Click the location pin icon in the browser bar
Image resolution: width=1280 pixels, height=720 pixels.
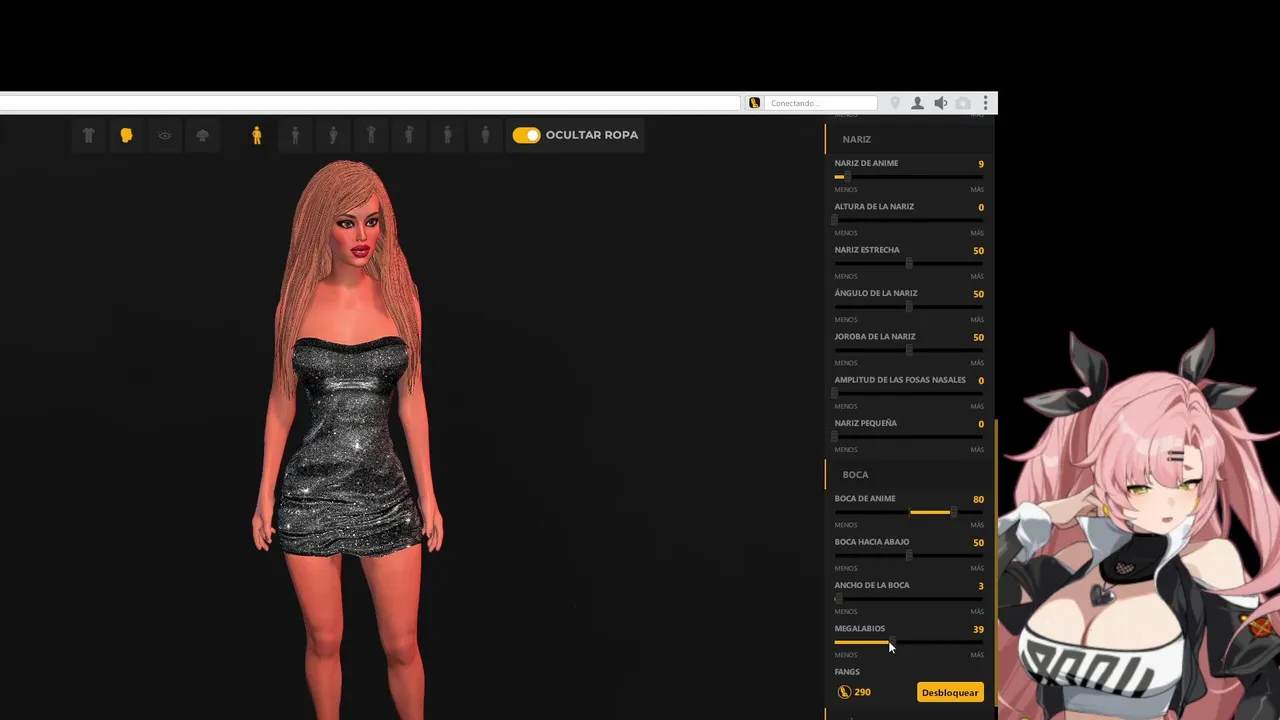(x=895, y=103)
